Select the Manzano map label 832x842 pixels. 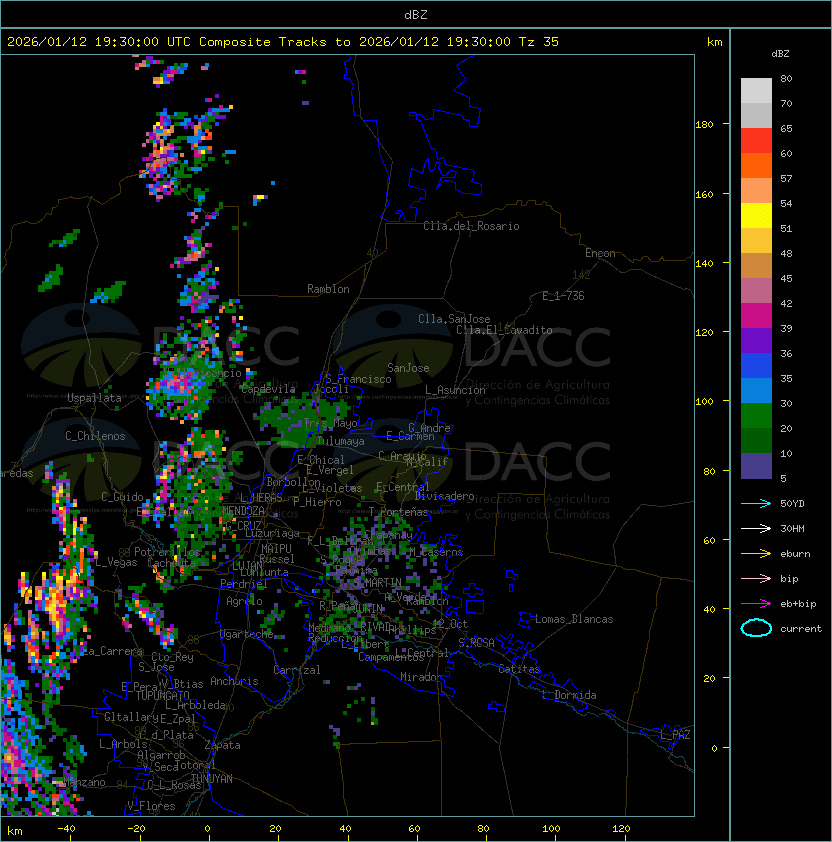point(84,782)
